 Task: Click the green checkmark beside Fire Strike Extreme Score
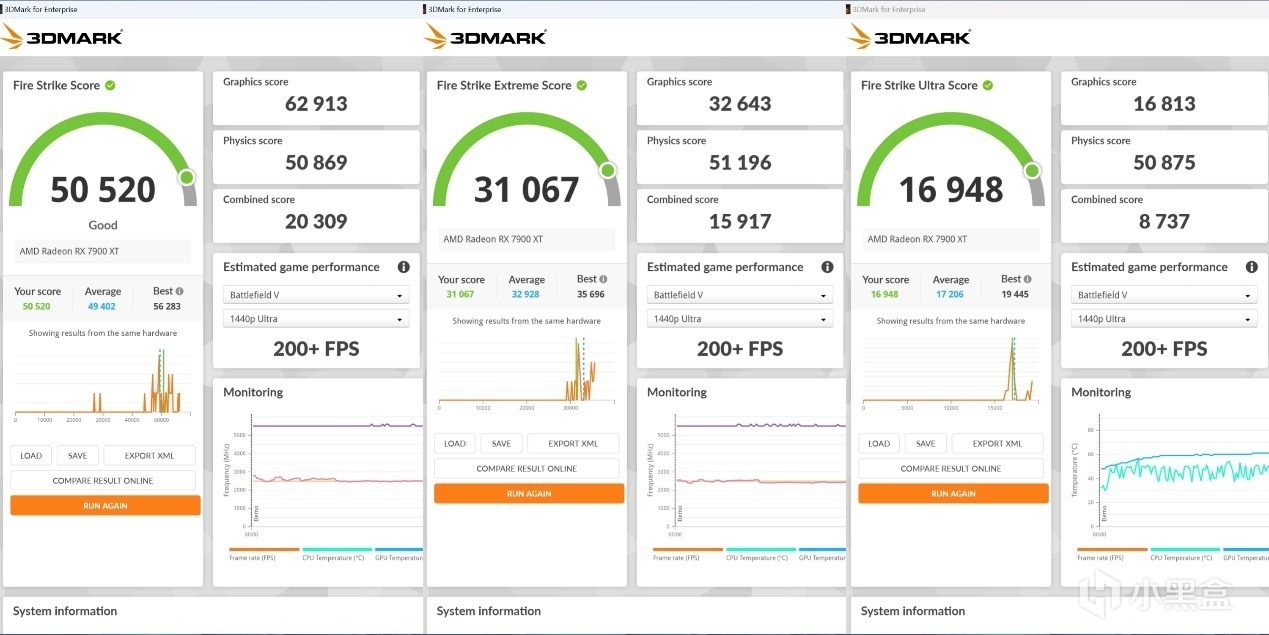tap(582, 85)
